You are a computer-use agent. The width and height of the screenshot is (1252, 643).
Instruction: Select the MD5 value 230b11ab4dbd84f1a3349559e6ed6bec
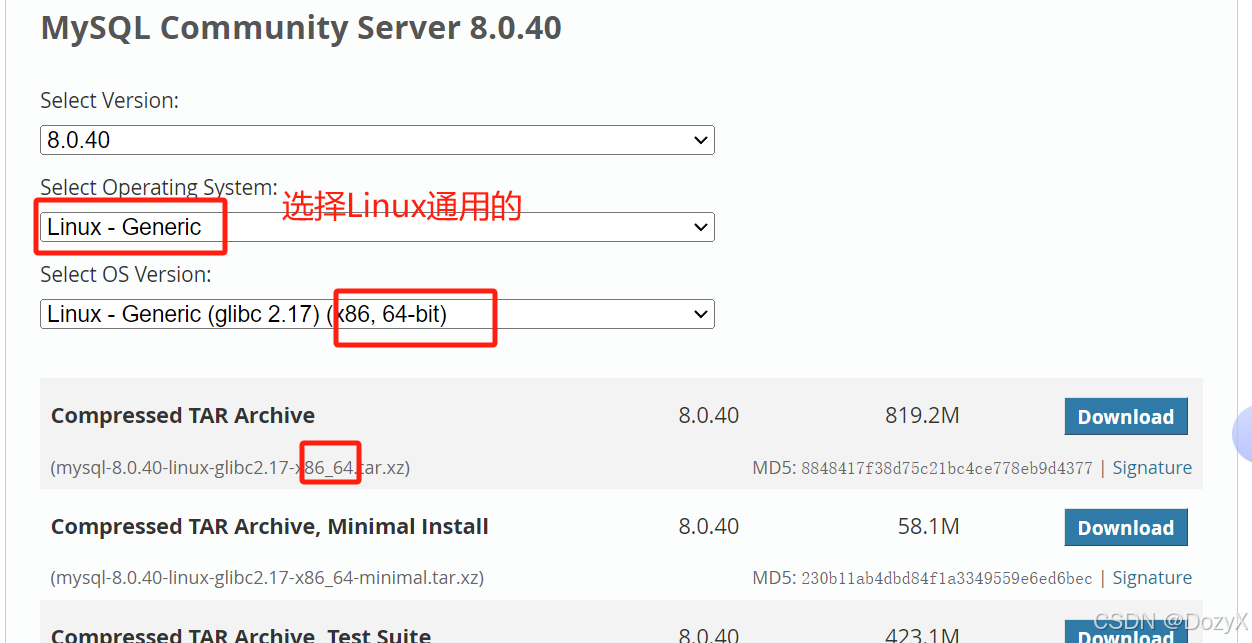pyautogui.click(x=947, y=578)
